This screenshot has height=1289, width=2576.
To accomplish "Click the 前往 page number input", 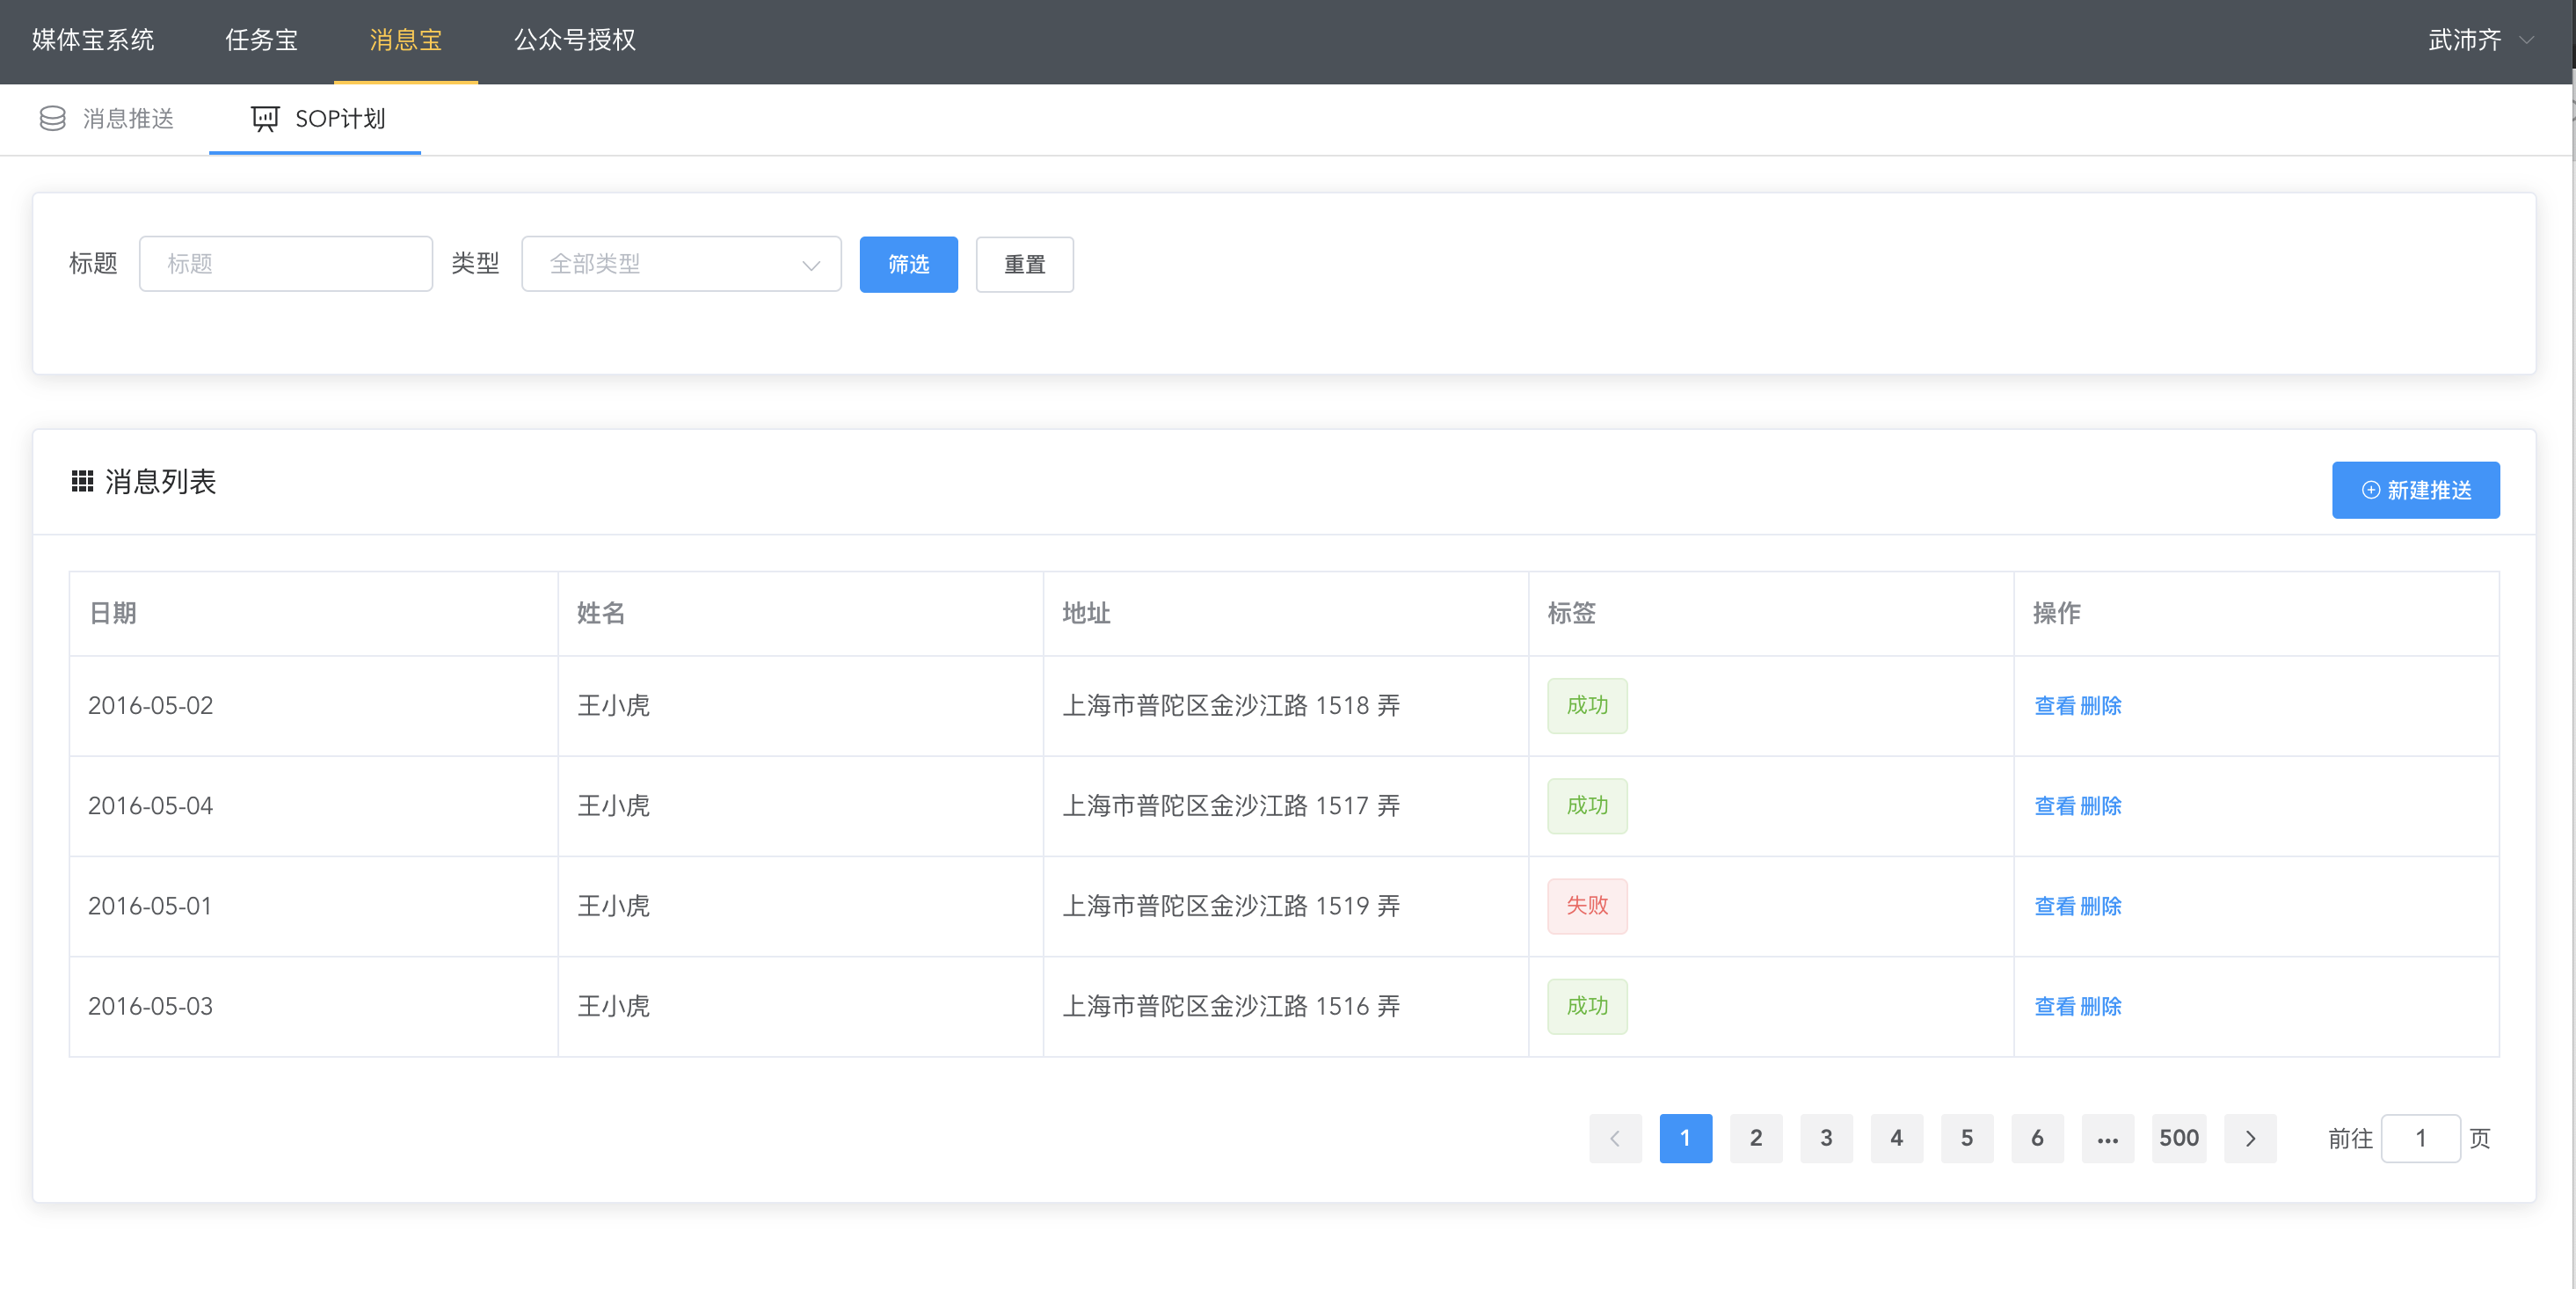I will pos(2420,1138).
